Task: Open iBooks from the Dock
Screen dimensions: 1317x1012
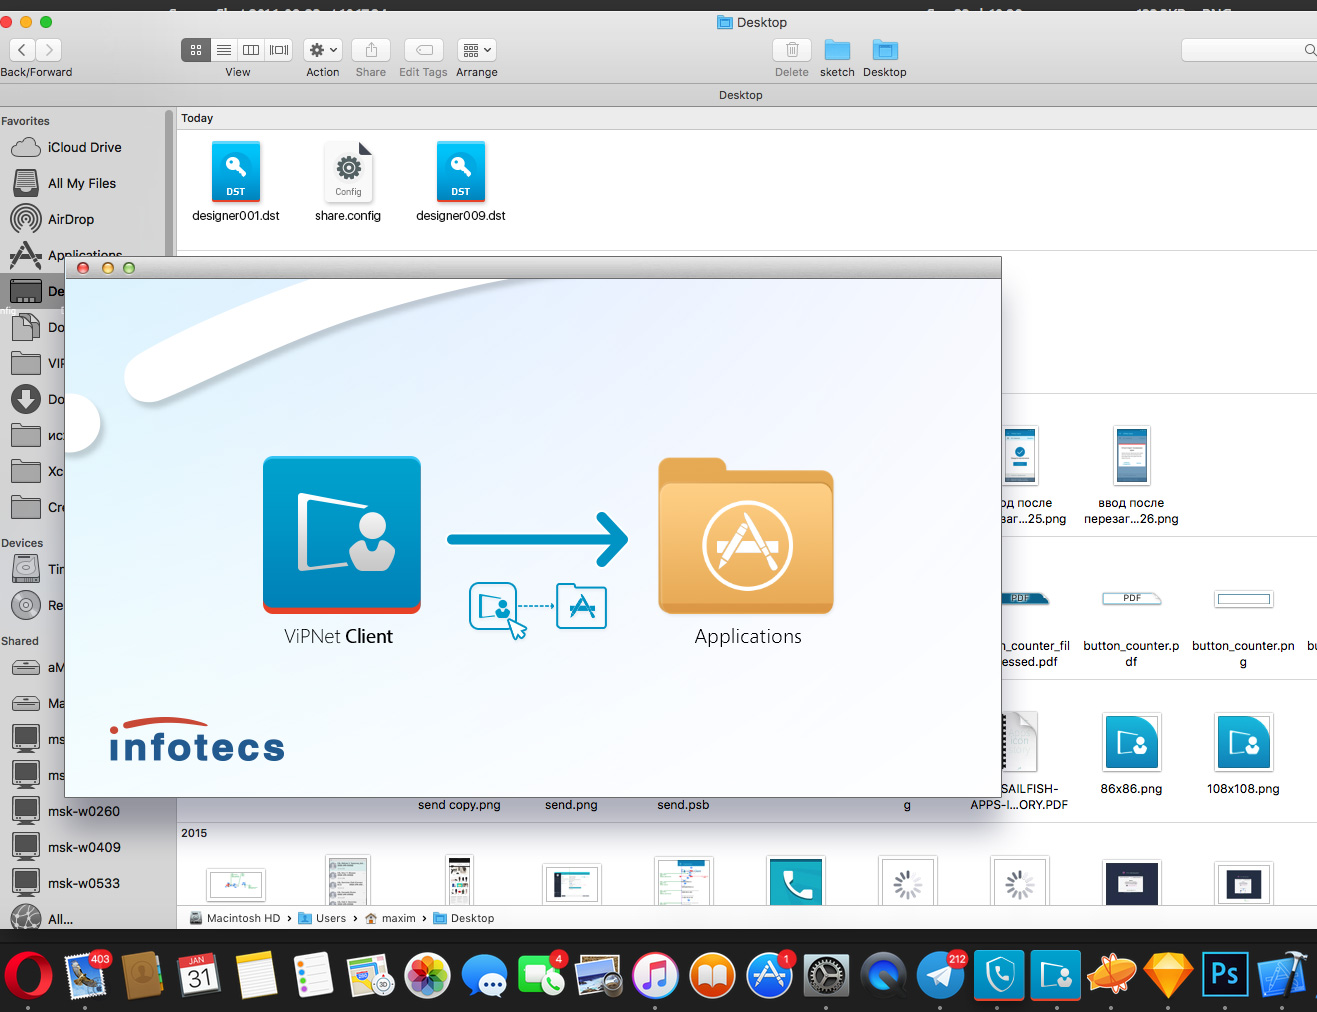Action: (712, 975)
